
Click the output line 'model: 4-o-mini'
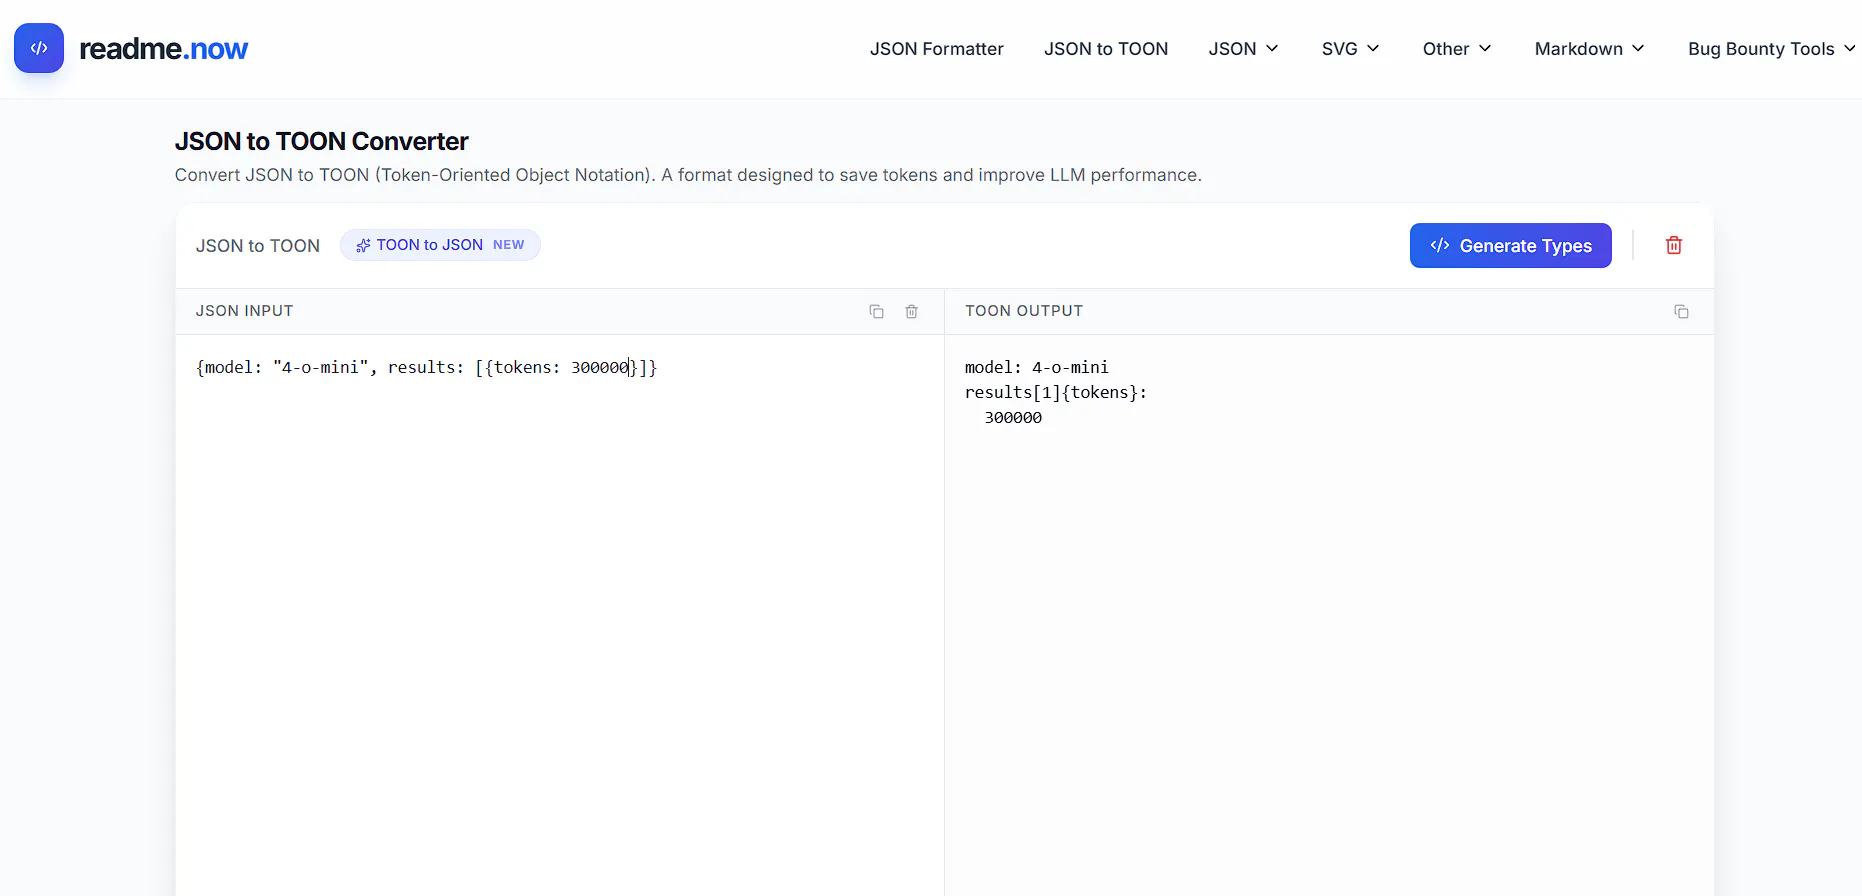(1037, 367)
